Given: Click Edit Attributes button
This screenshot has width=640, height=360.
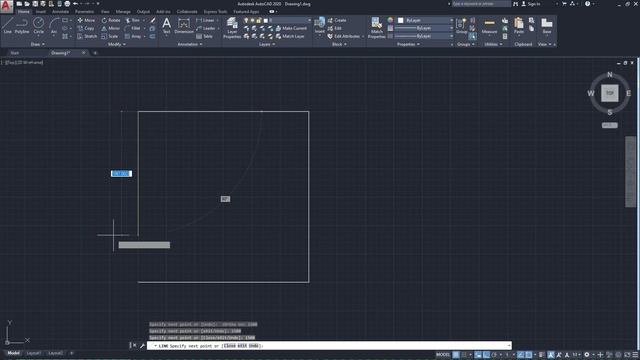Looking at the screenshot, I should (344, 36).
